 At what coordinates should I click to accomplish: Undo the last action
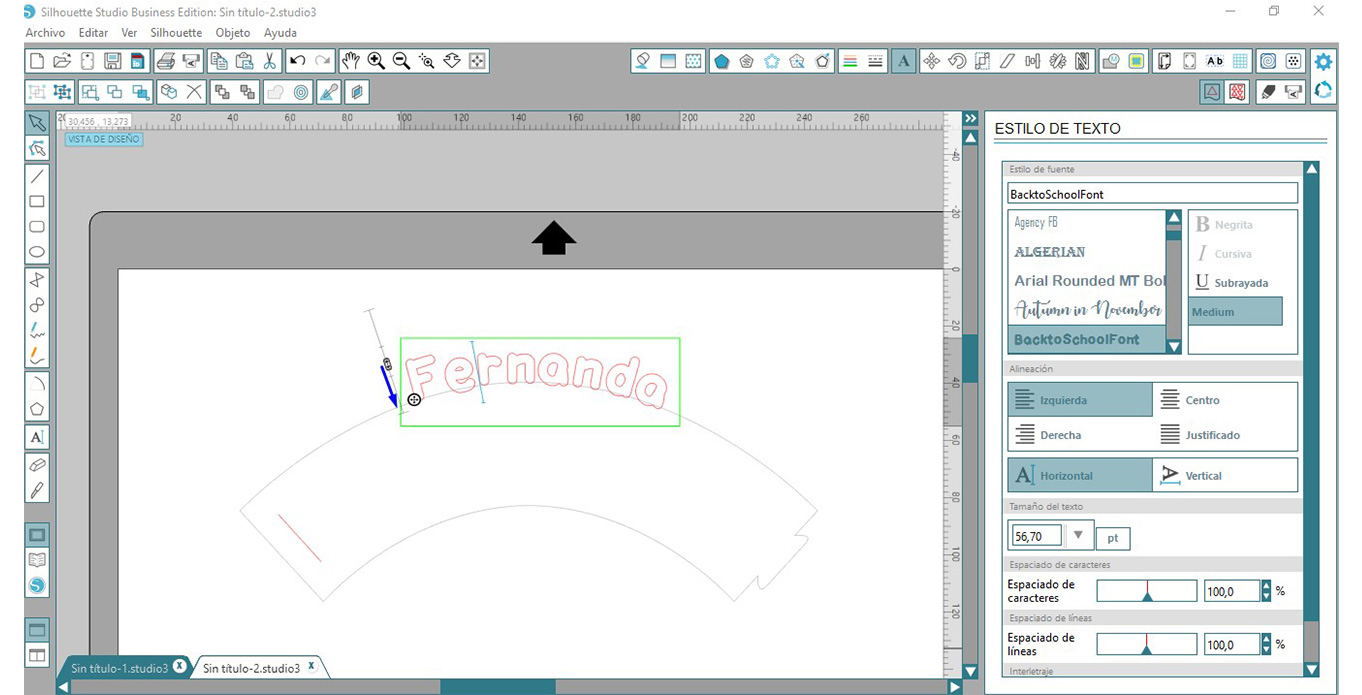coord(297,61)
